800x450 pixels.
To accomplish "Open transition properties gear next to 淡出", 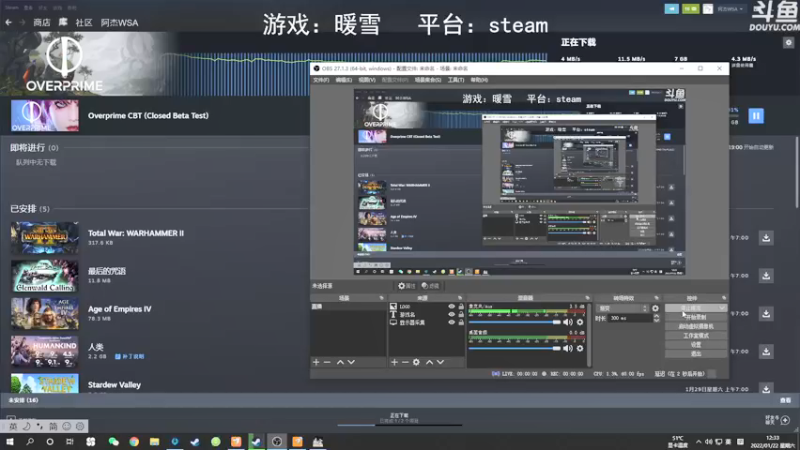I will (x=656, y=309).
